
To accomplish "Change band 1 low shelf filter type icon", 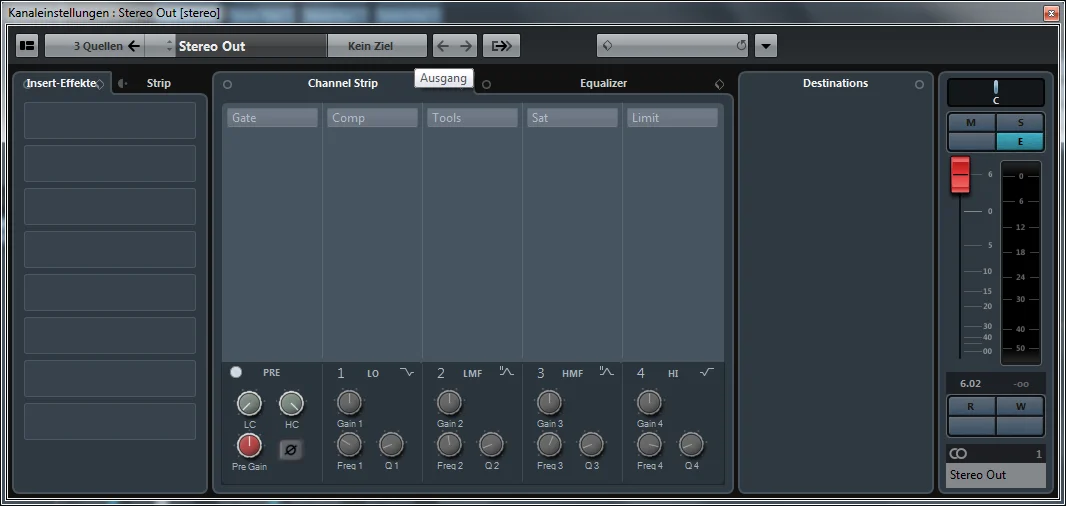I will (407, 372).
